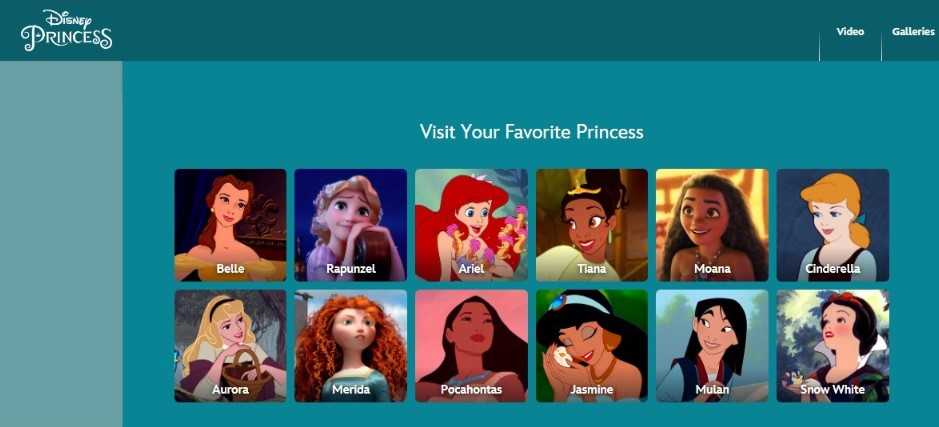Choose the Jasmine princess tile
The width and height of the screenshot is (939, 427).
click(x=592, y=346)
